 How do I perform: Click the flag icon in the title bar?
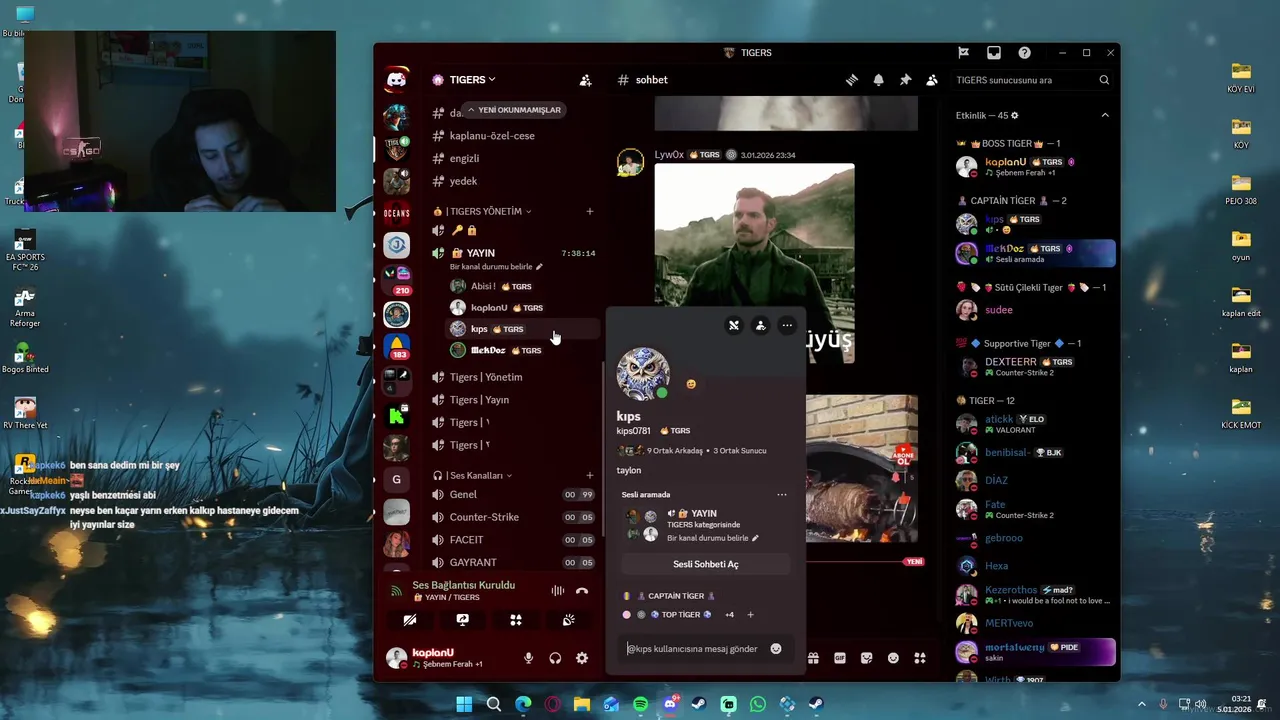click(x=964, y=53)
